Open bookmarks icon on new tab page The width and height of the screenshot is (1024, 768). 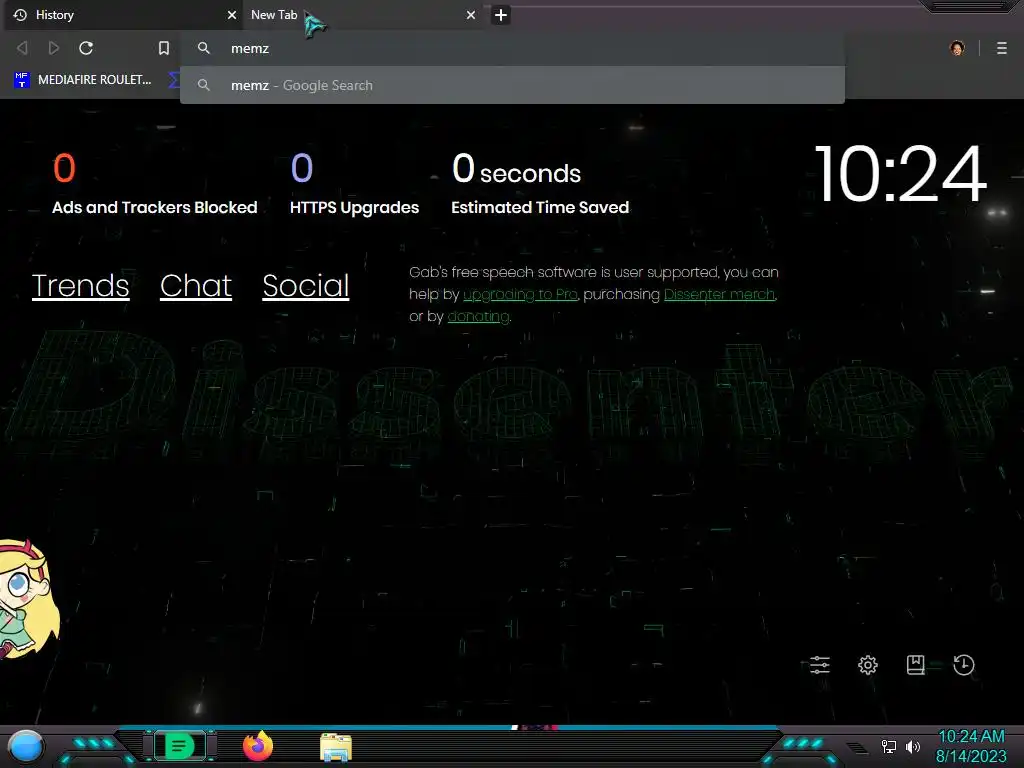pyautogui.click(x=915, y=665)
